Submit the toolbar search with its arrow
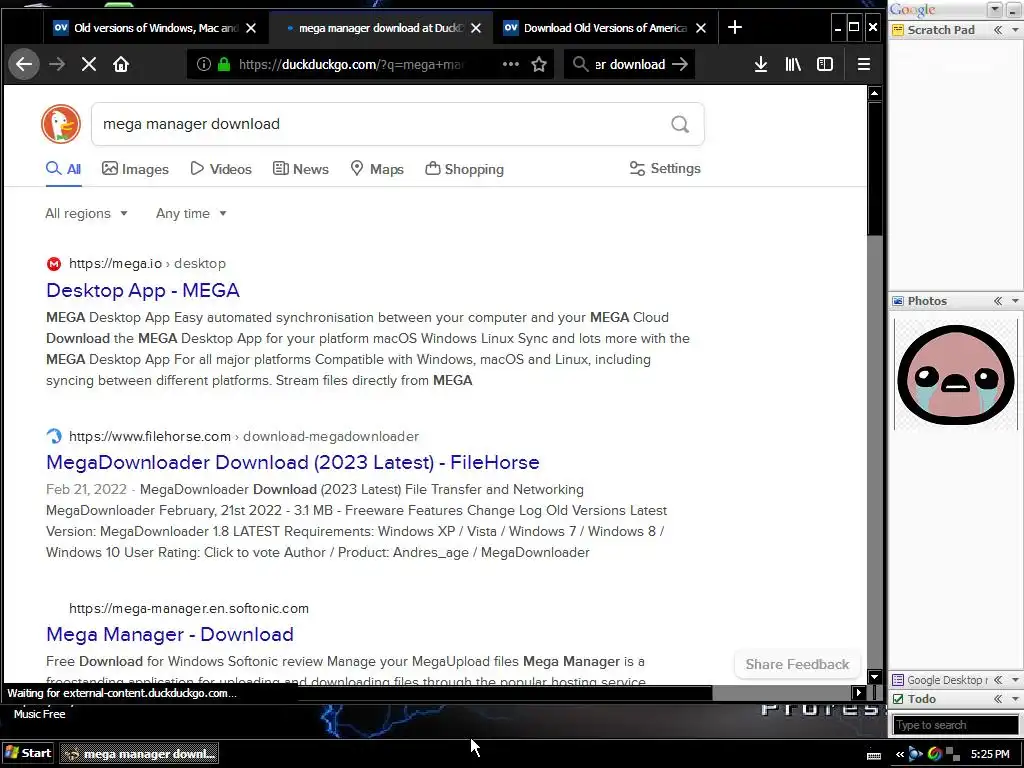This screenshot has width=1024, height=768. click(680, 64)
